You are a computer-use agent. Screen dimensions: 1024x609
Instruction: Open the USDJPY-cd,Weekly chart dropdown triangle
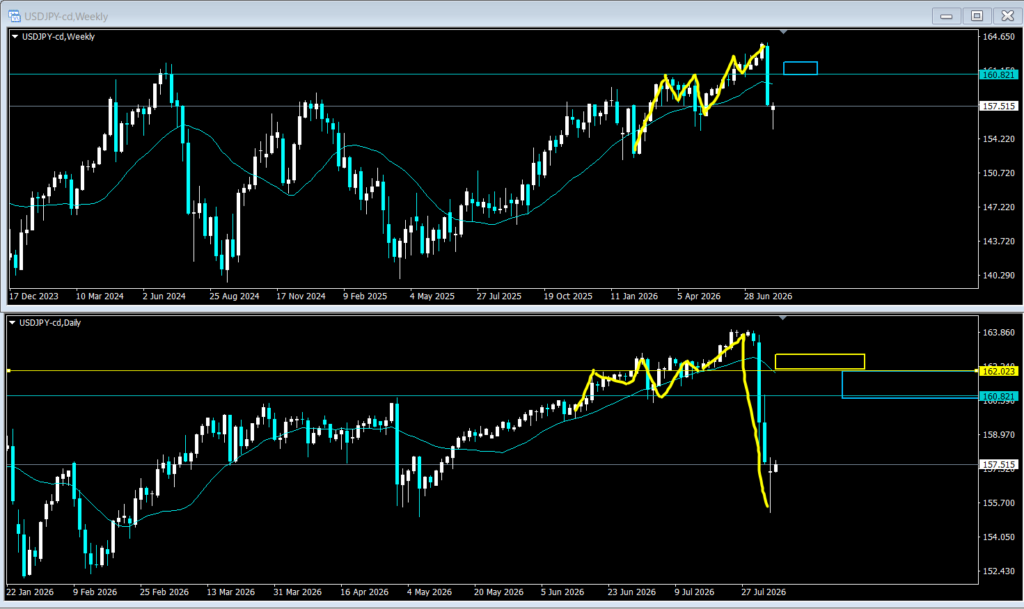click(15, 37)
